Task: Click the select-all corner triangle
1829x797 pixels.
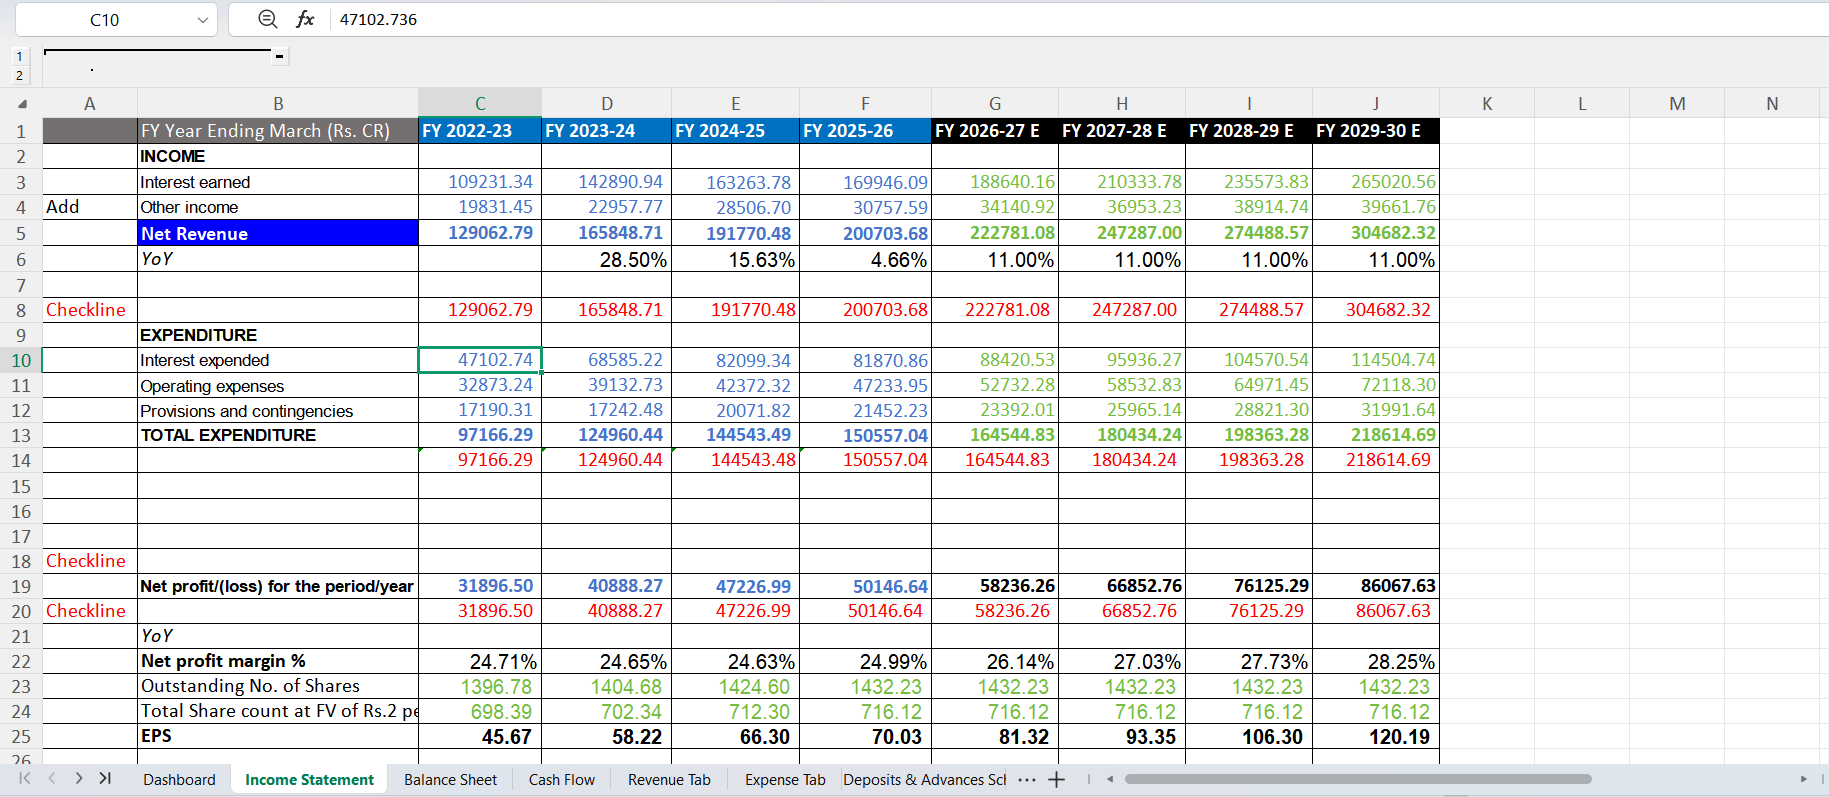Action: 22,104
